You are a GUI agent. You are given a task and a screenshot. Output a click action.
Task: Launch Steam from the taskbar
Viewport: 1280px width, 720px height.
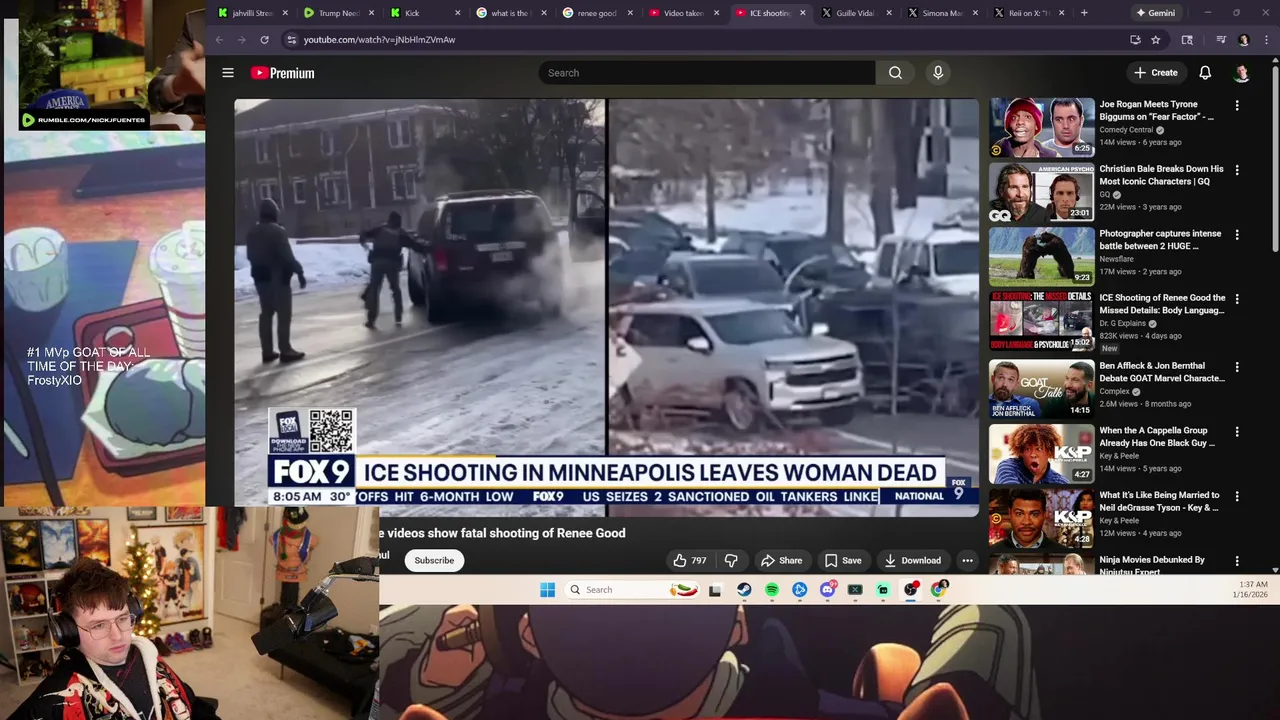(744, 590)
